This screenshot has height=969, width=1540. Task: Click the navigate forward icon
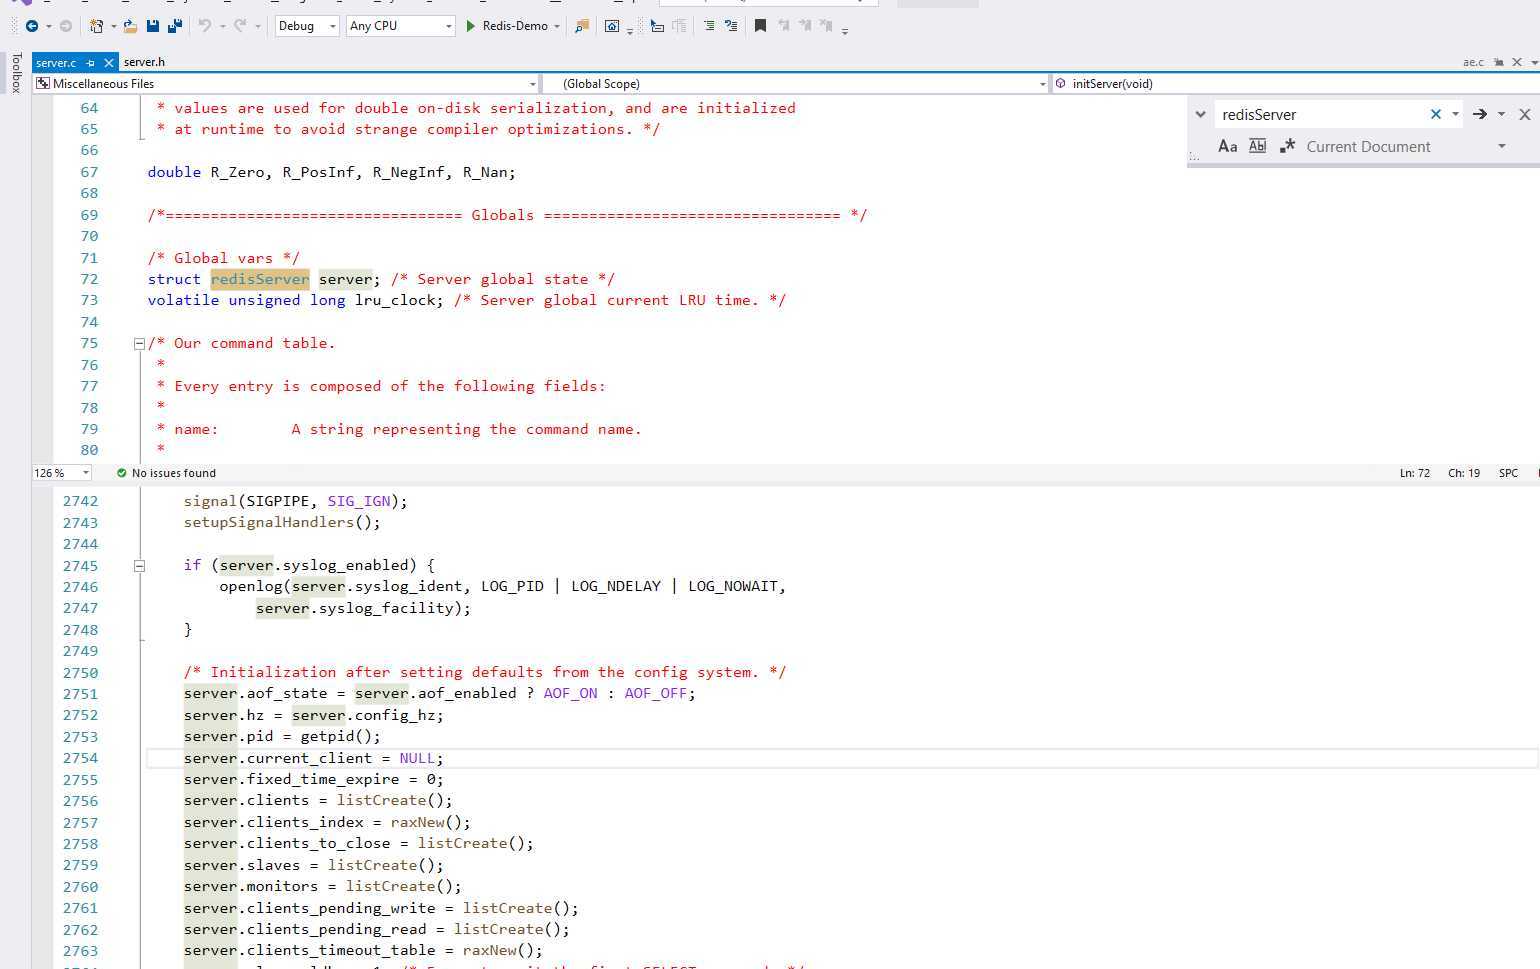point(66,26)
